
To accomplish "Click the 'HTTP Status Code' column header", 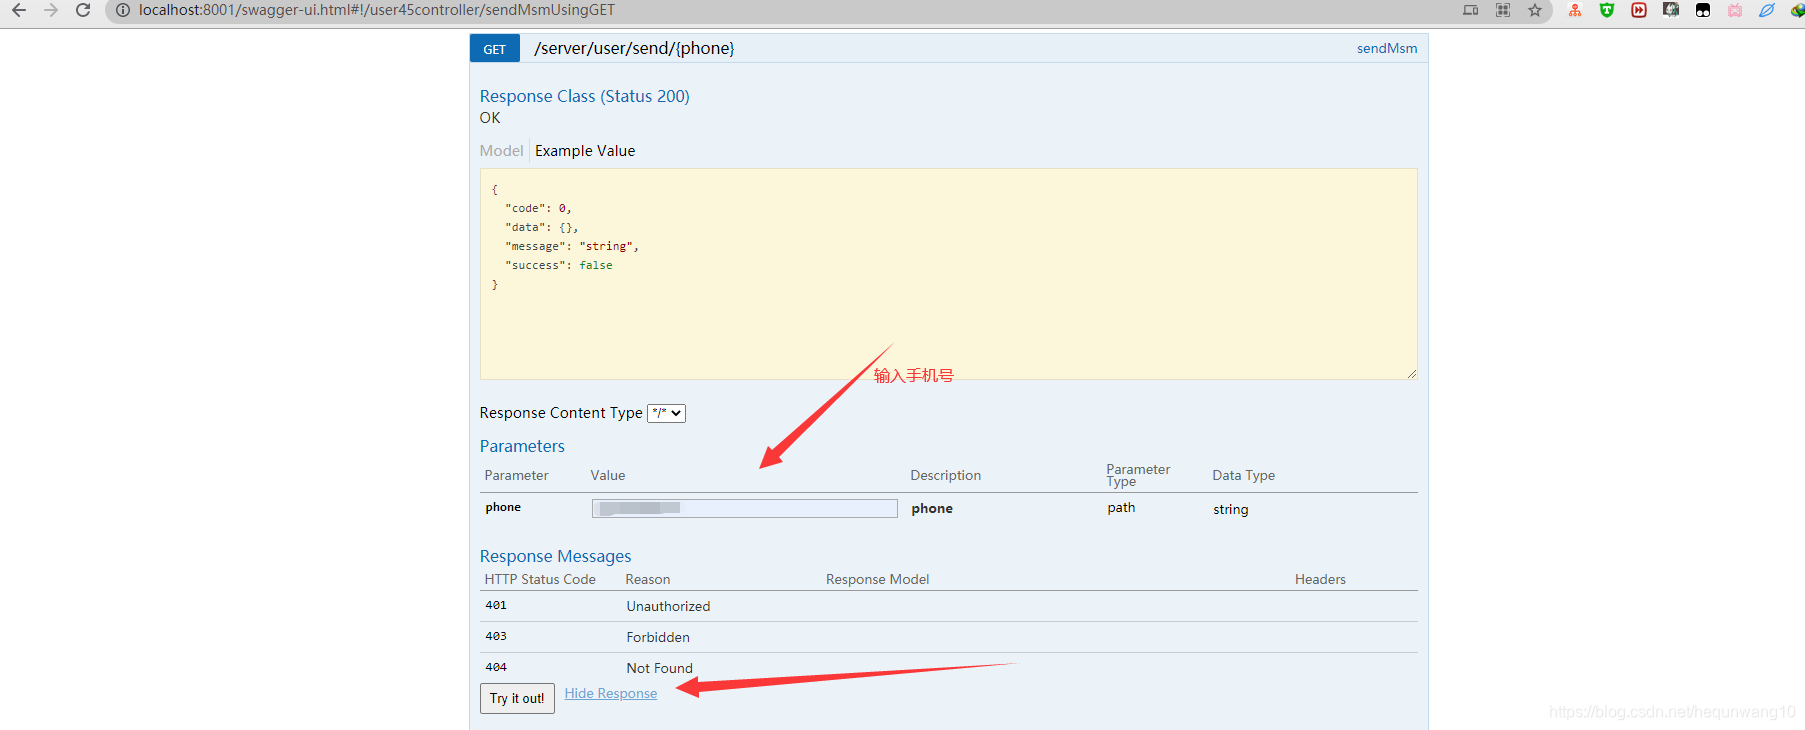I will click(x=540, y=579).
